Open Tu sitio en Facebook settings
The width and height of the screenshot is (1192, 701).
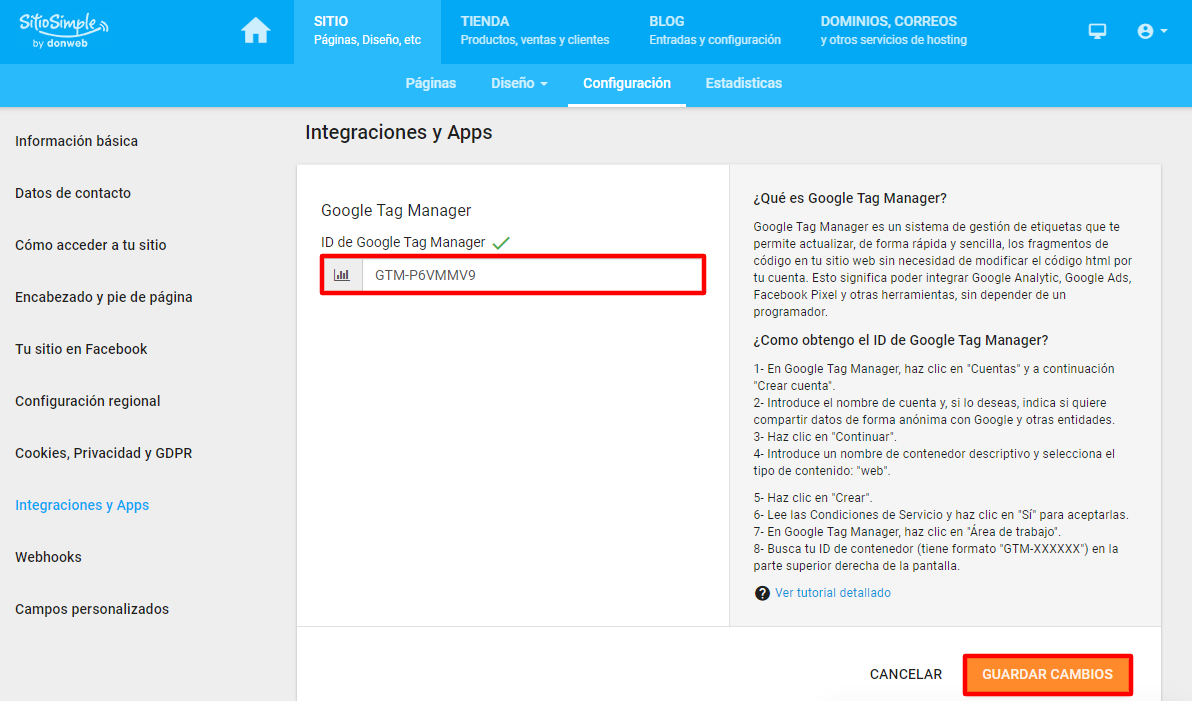click(x=81, y=349)
